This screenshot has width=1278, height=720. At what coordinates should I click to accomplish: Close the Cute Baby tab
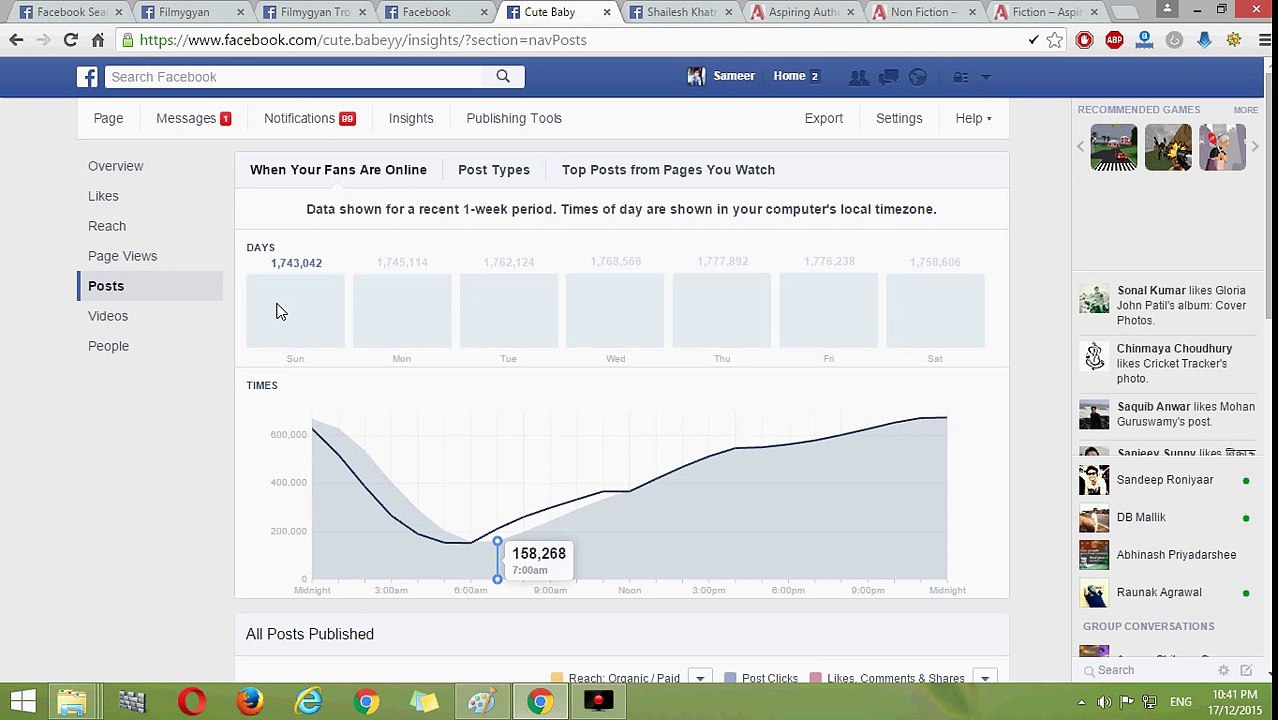point(606,12)
